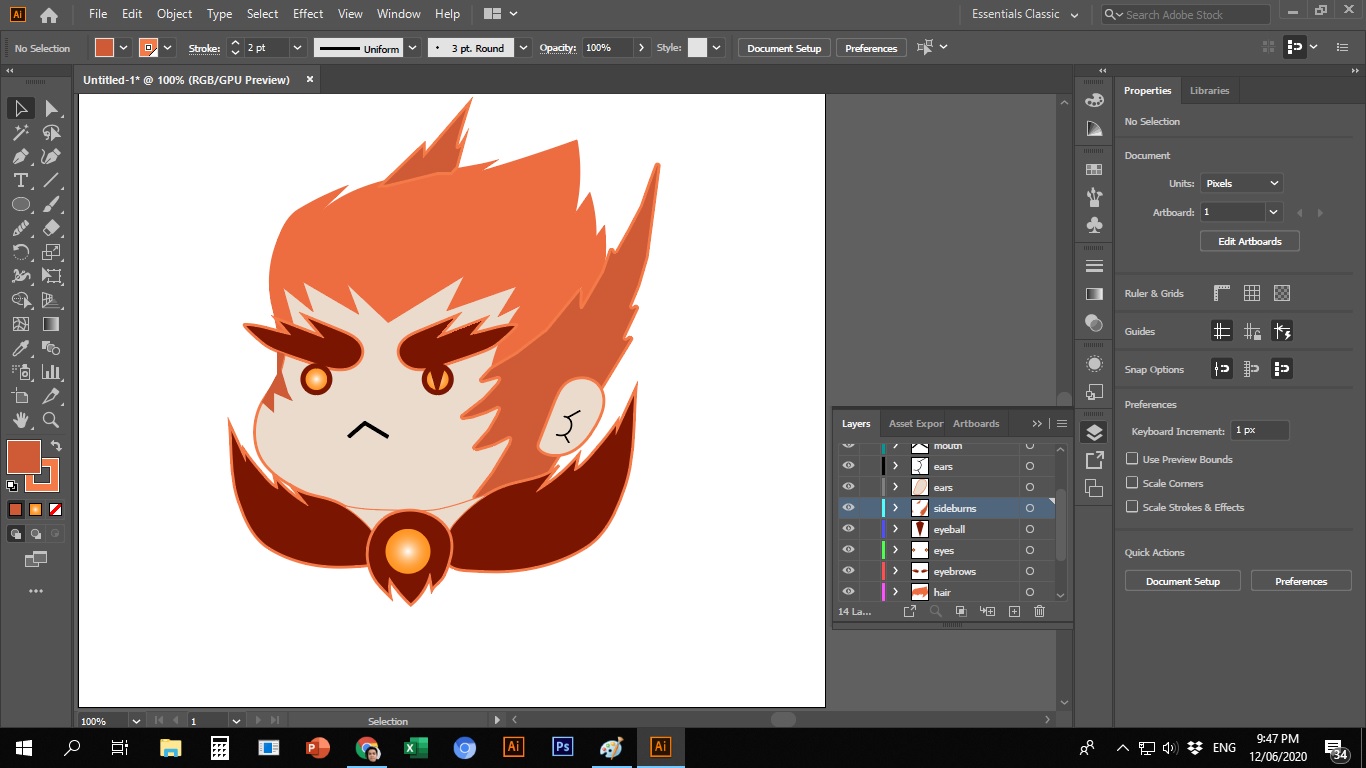Select the Shape Builder tool
Viewport: 1366px width, 768px height.
click(x=20, y=300)
